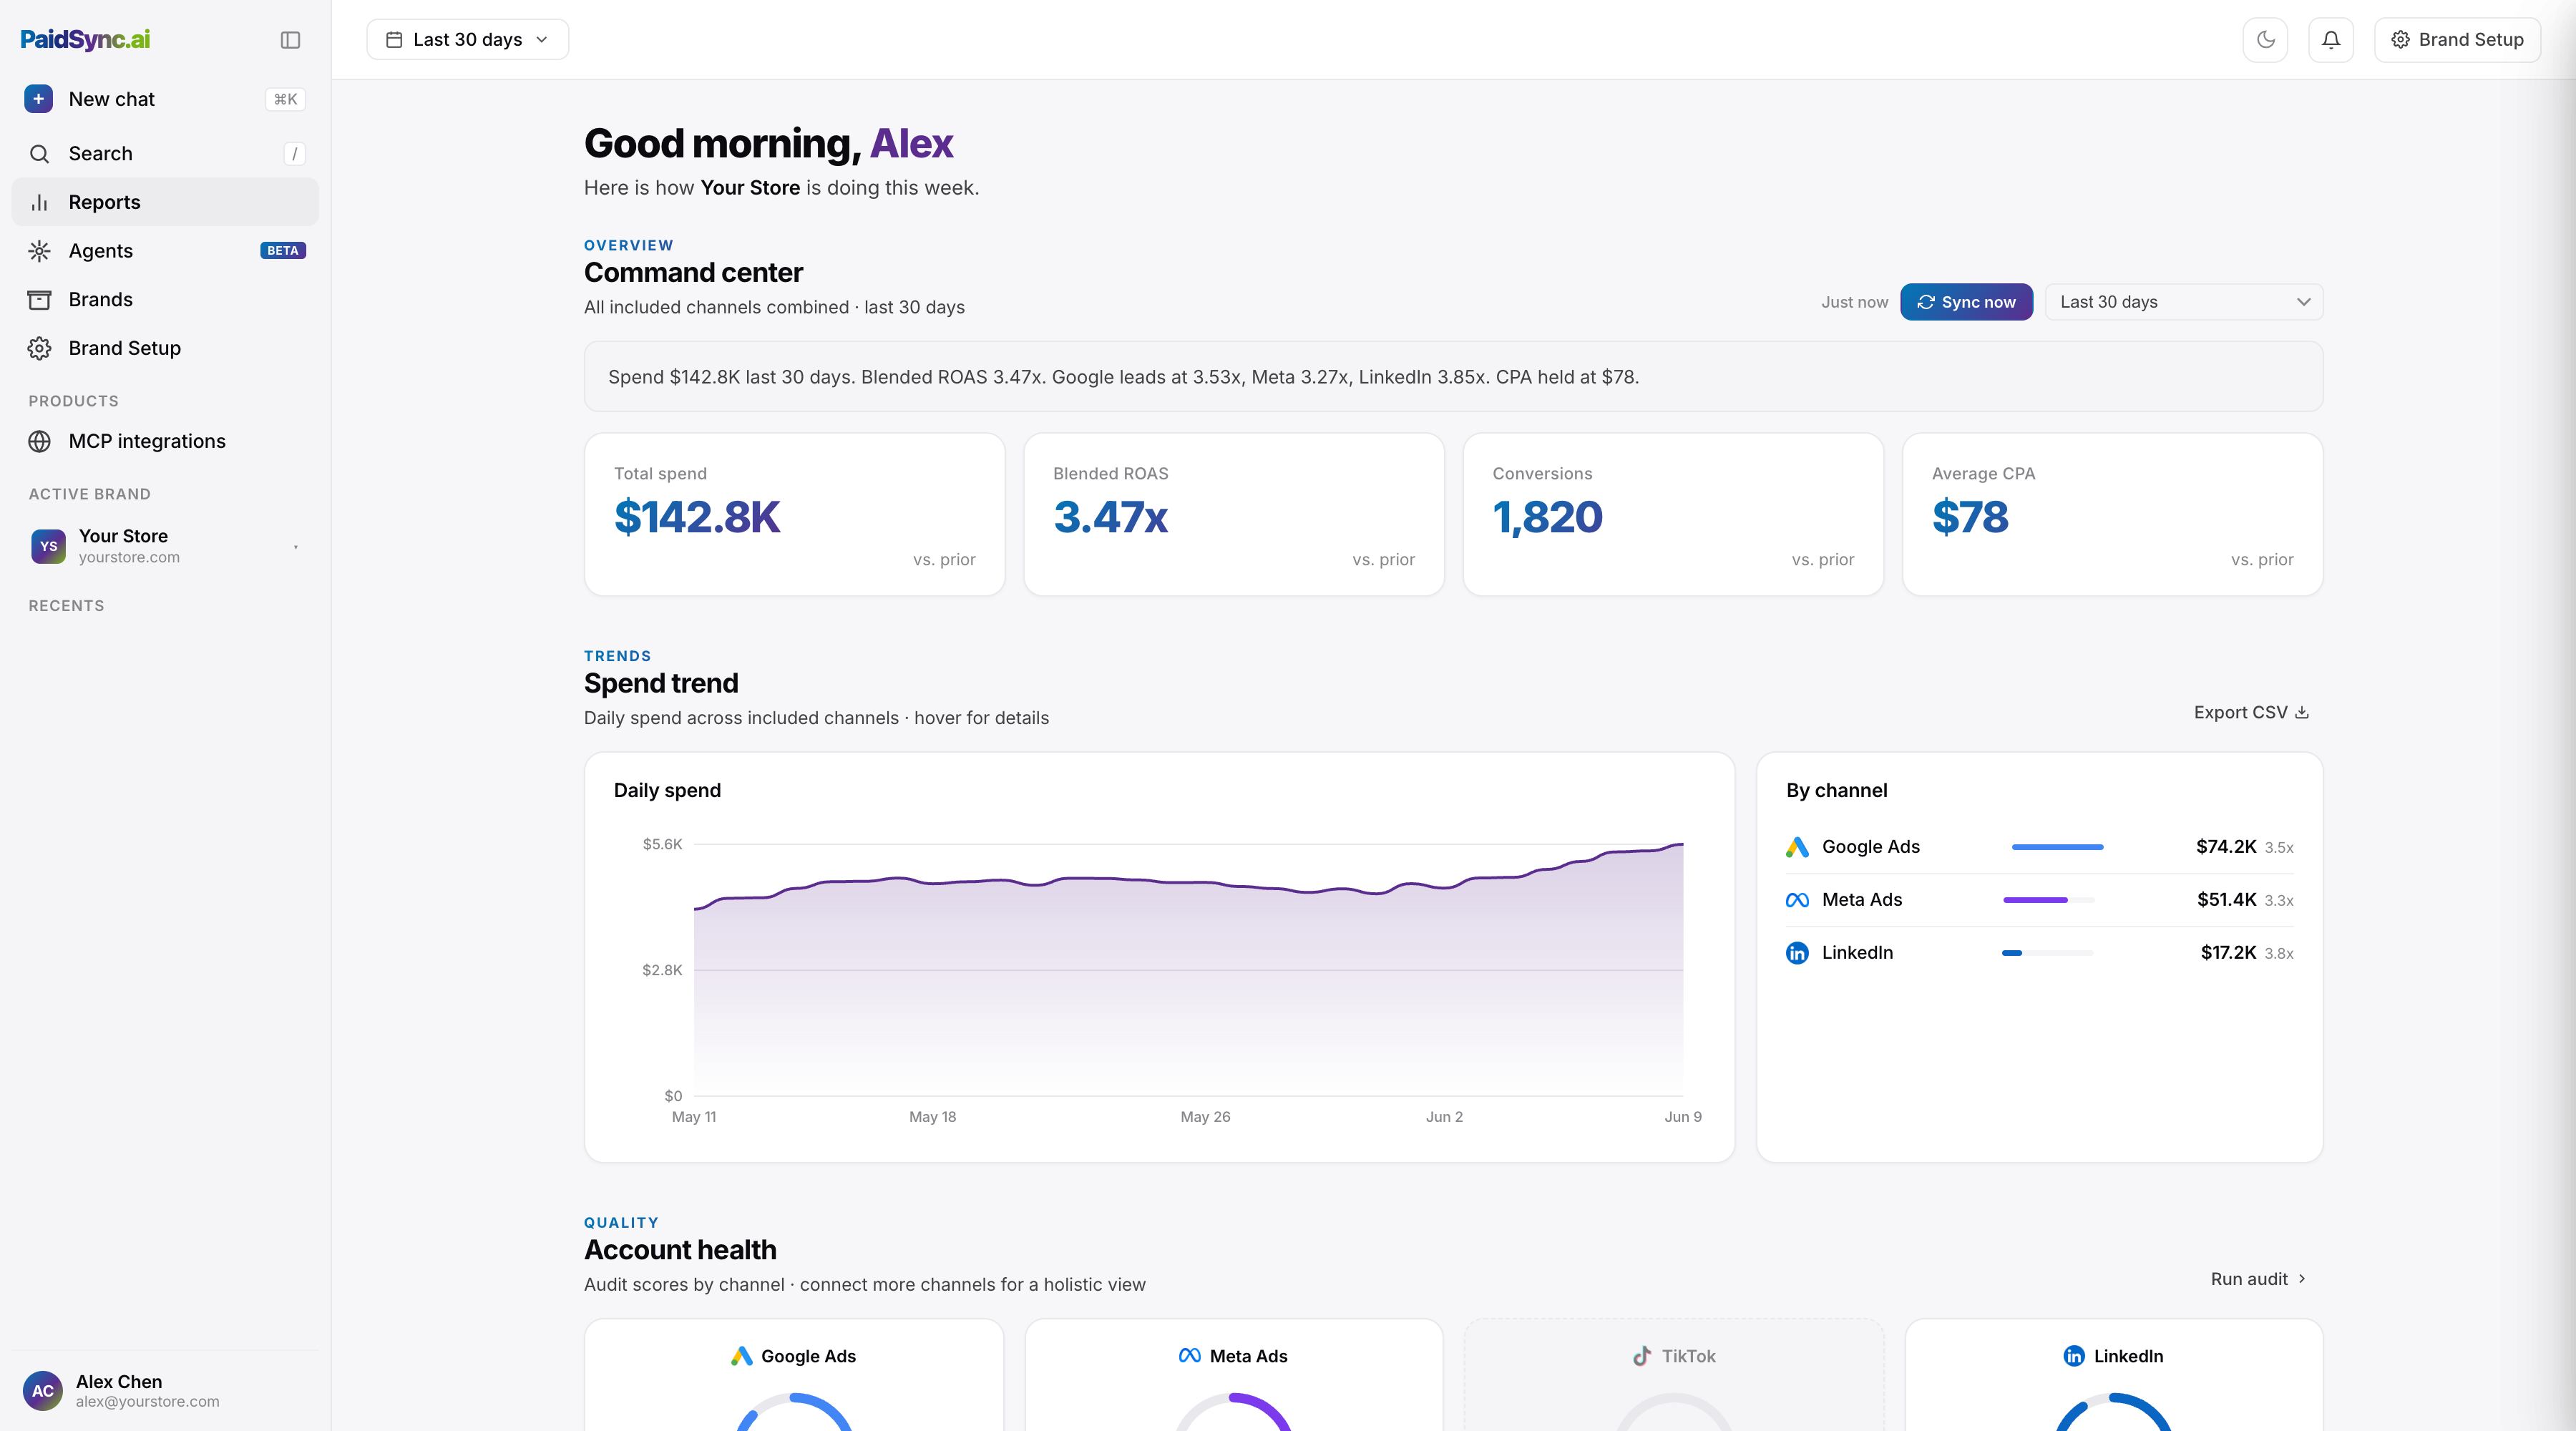This screenshot has height=1431, width=2576.
Task: Click the LinkedIn spend progress bar
Action: [x=2047, y=953]
